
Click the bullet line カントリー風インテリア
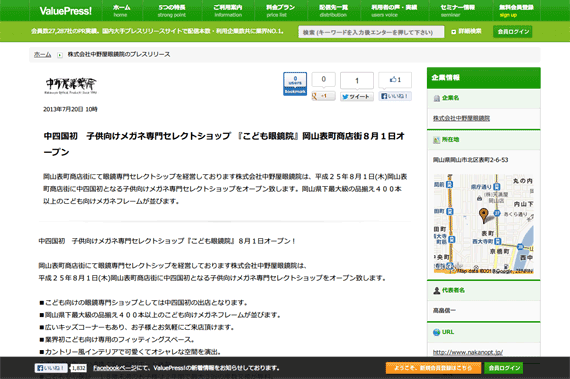[130, 352]
